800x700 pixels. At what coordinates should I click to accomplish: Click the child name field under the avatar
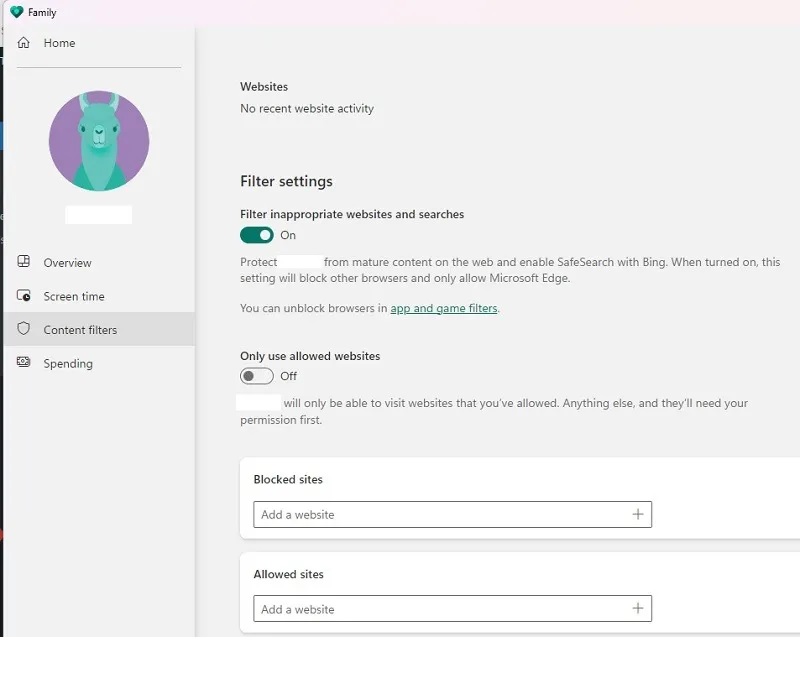click(x=99, y=214)
